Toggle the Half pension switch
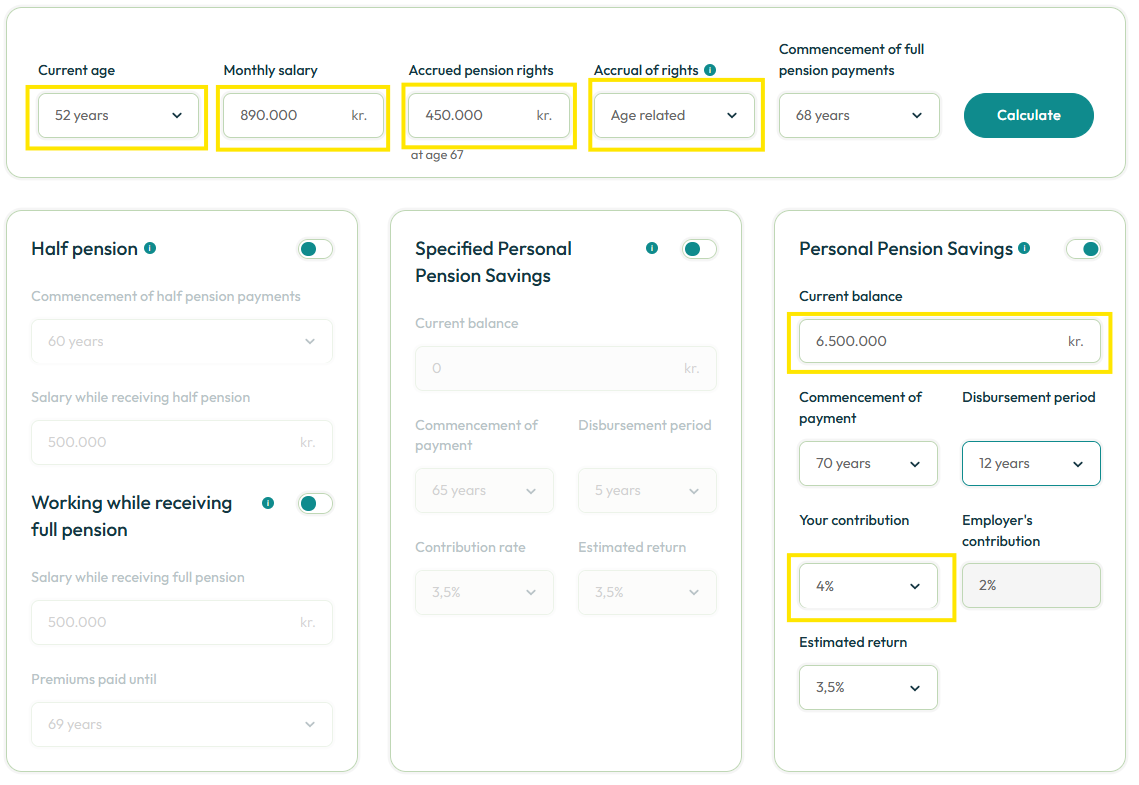The height and width of the screenshot is (785, 1139). [x=315, y=249]
